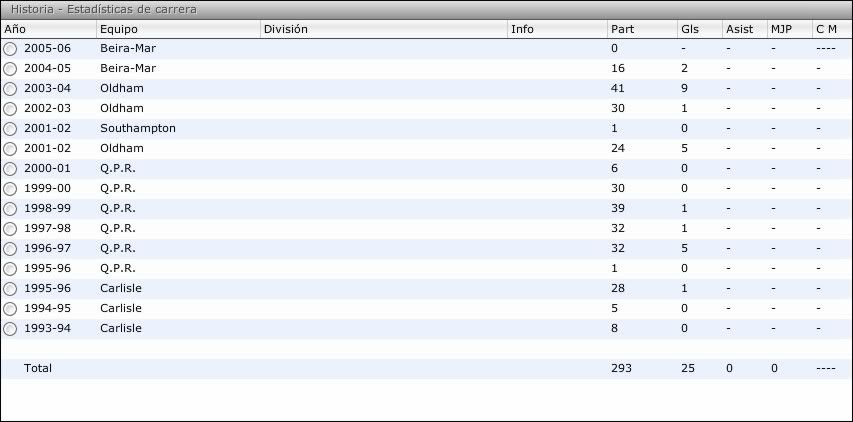853x422 pixels.
Task: Sort by the Part column header
Action: click(x=642, y=29)
